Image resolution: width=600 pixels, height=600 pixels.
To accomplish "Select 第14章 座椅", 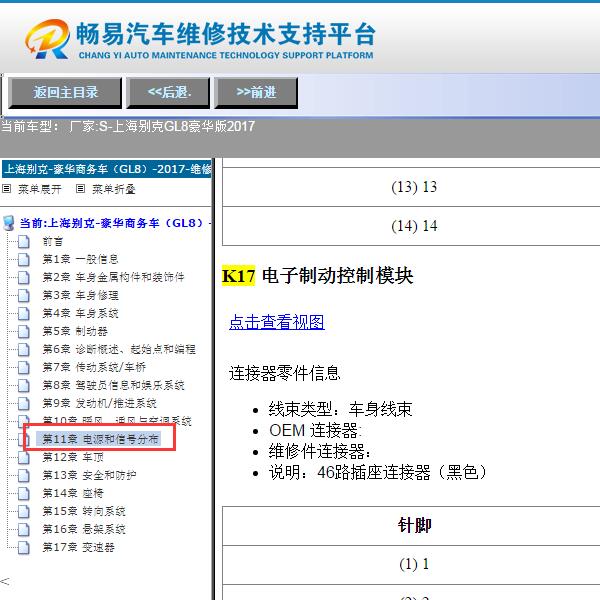I will (x=73, y=493).
